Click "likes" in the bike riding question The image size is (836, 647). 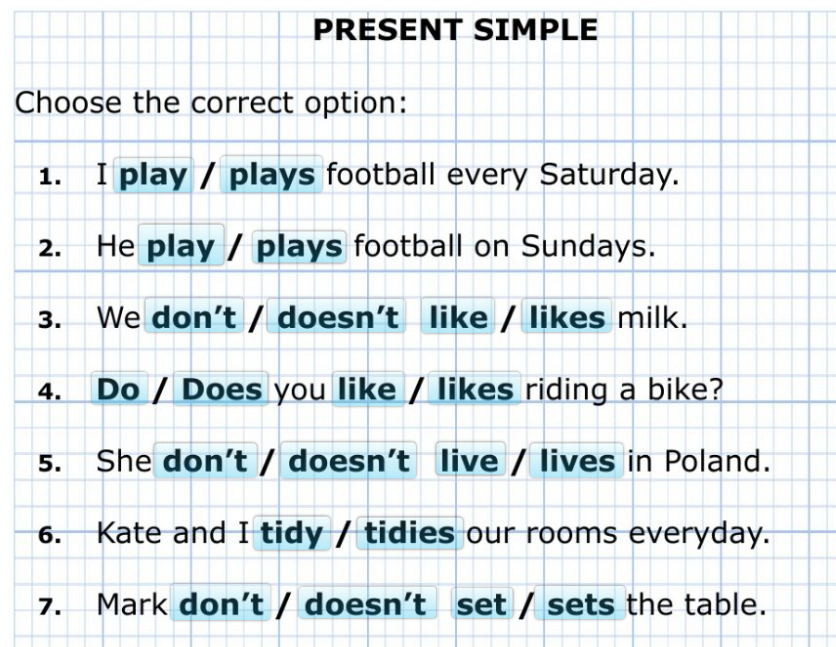click(x=475, y=390)
